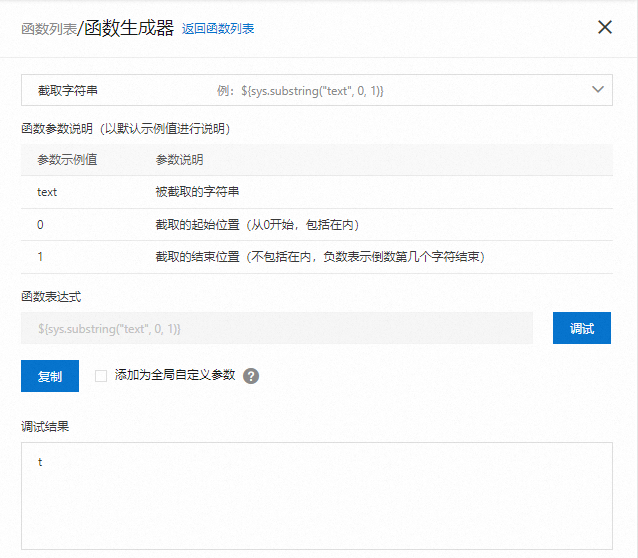This screenshot has width=638, height=558.
Task: Go to 函数列表 breadcrumb
Action: 49,29
